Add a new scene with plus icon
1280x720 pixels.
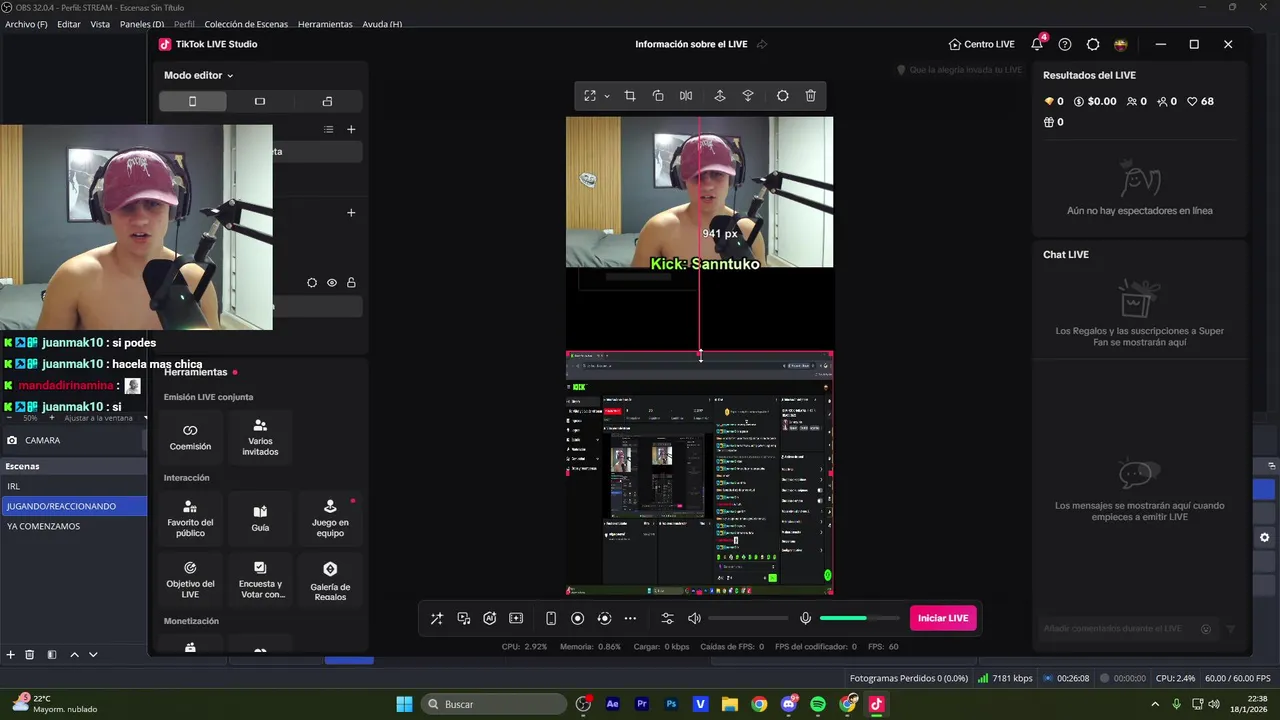point(351,129)
